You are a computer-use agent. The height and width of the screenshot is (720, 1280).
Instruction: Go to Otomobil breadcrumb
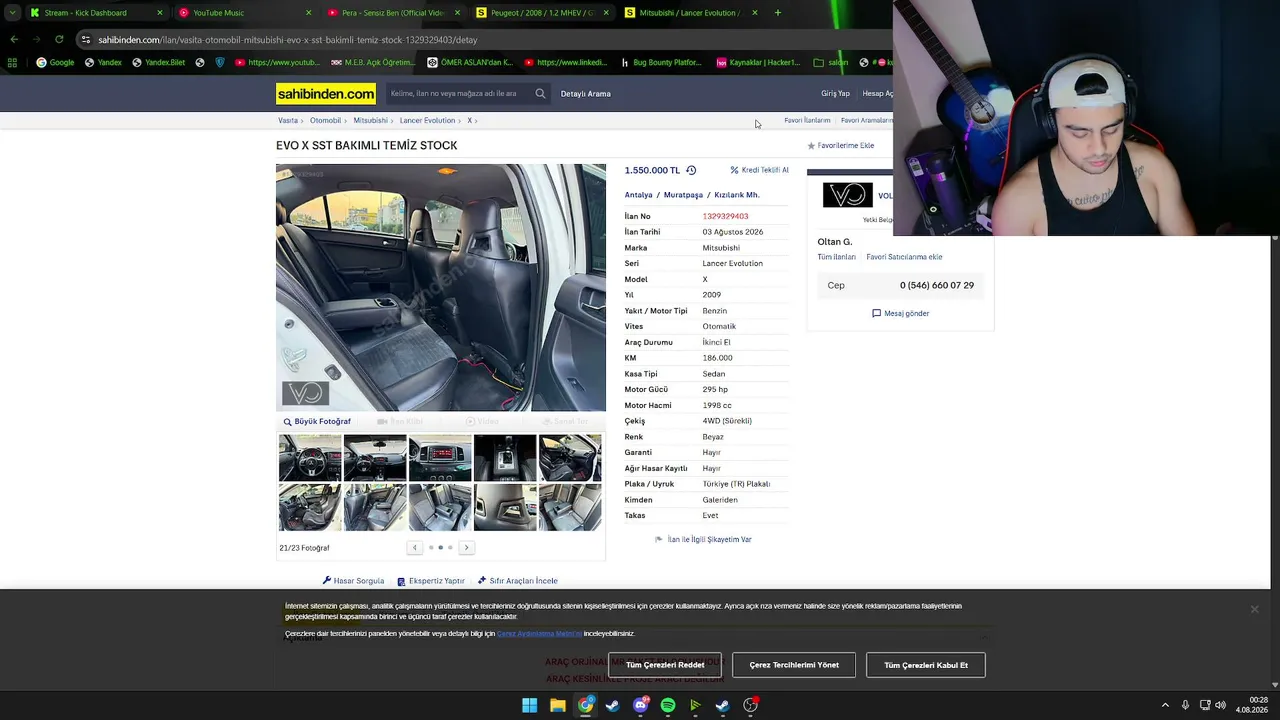tap(325, 120)
